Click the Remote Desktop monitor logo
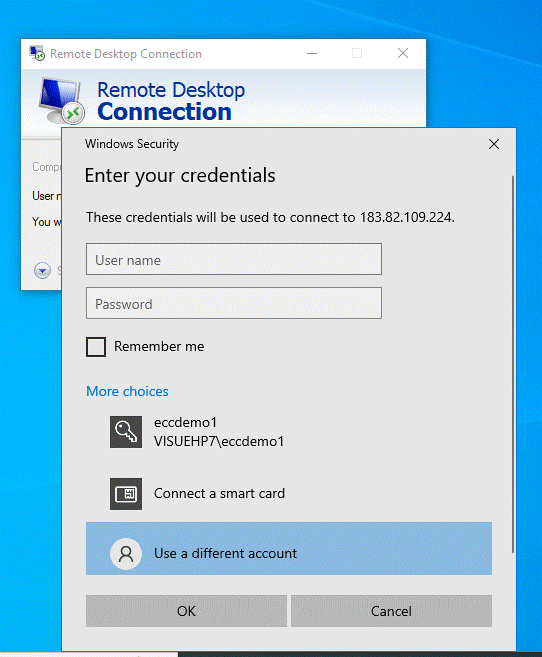This screenshot has height=657, width=542. point(61,101)
